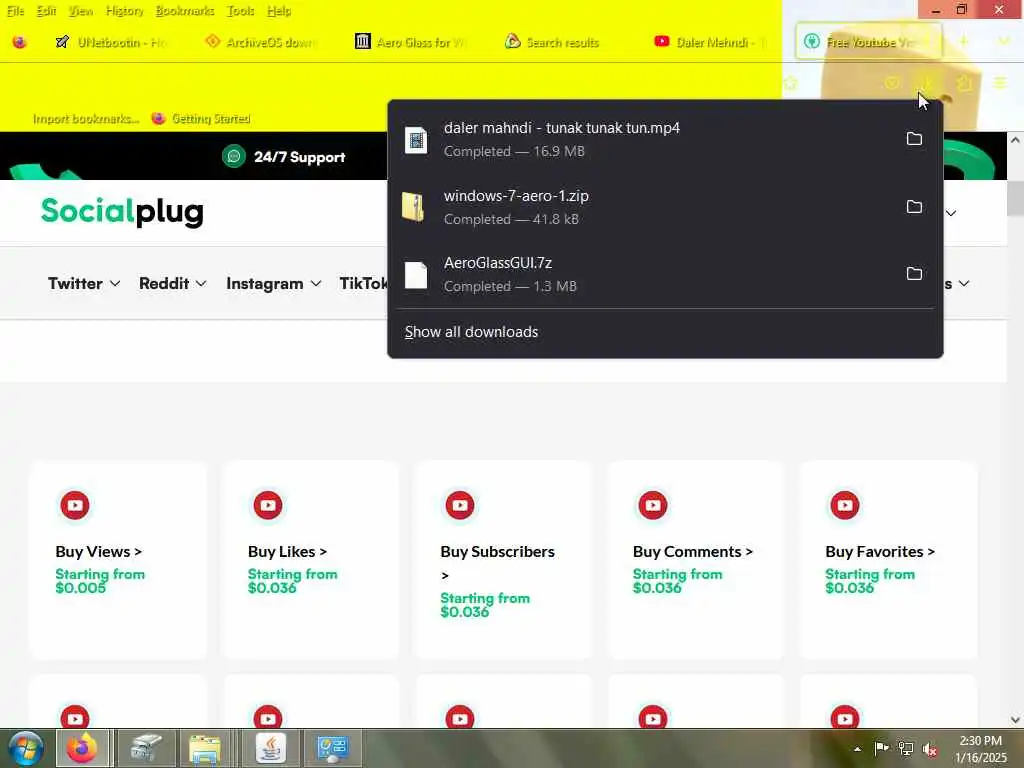Open the Buy Views link
Viewport: 1024px width, 768px height.
tap(99, 552)
